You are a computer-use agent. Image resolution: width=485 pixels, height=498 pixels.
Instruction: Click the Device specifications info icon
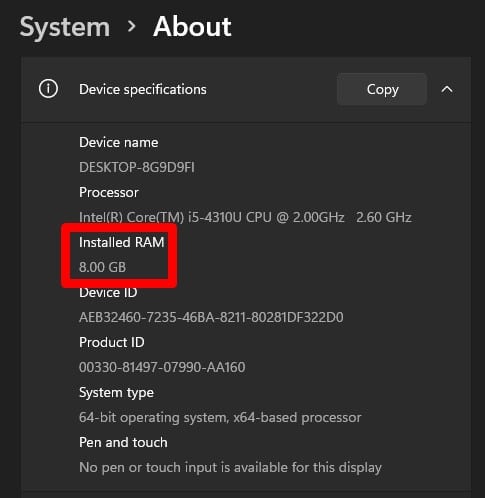pyautogui.click(x=48, y=89)
